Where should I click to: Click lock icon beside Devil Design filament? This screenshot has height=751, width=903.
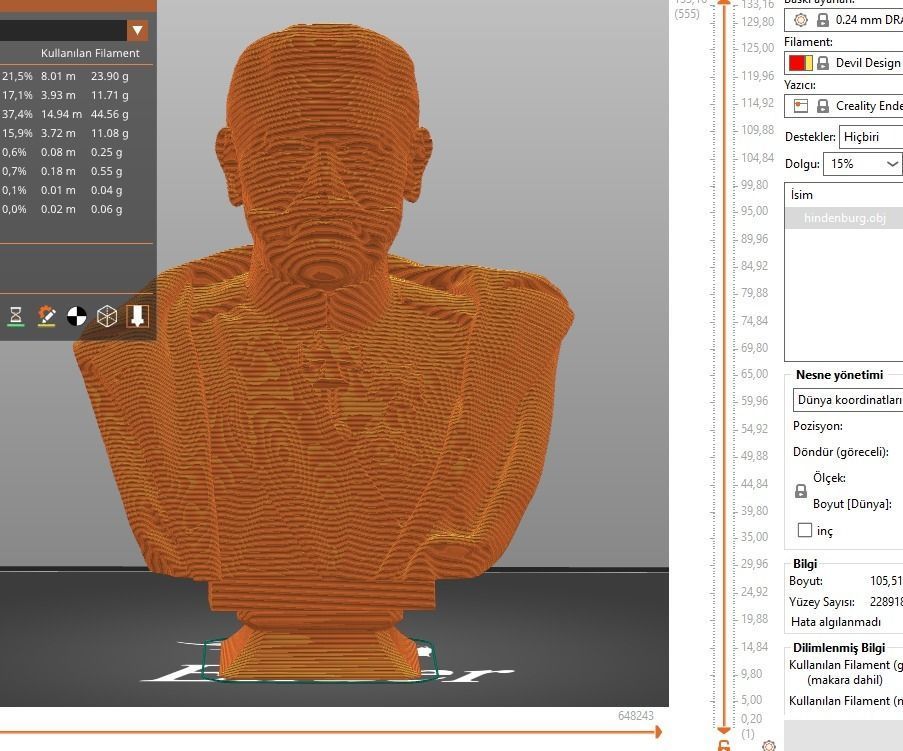point(823,63)
